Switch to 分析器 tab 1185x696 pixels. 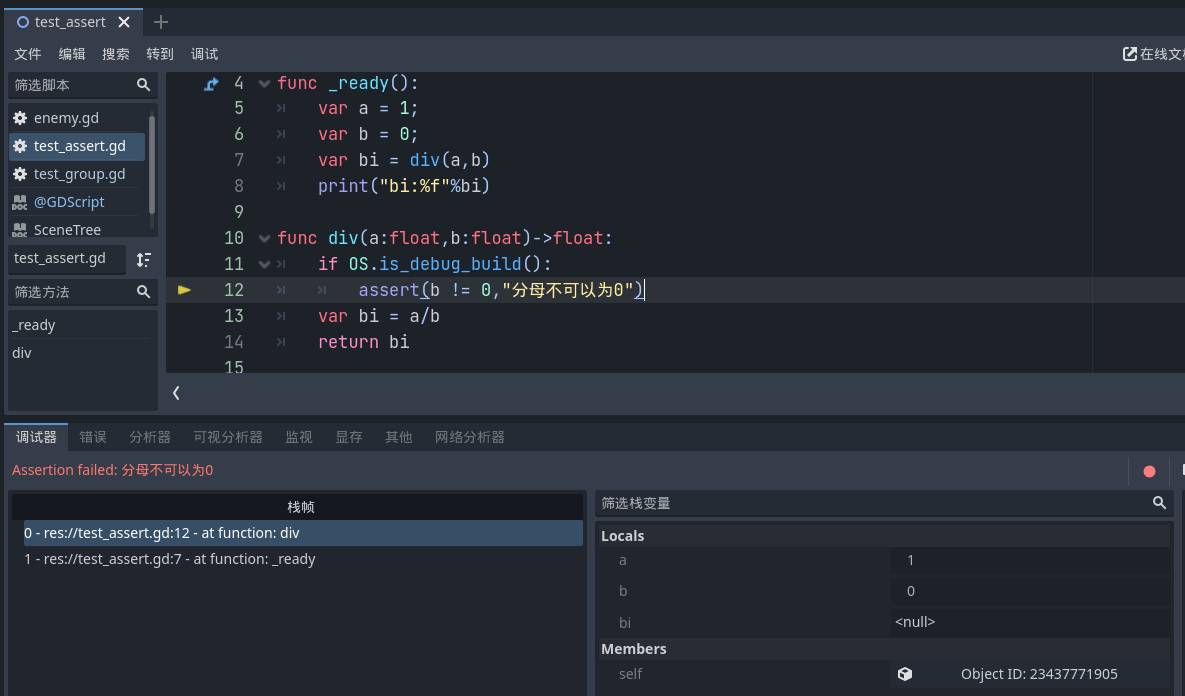(150, 437)
